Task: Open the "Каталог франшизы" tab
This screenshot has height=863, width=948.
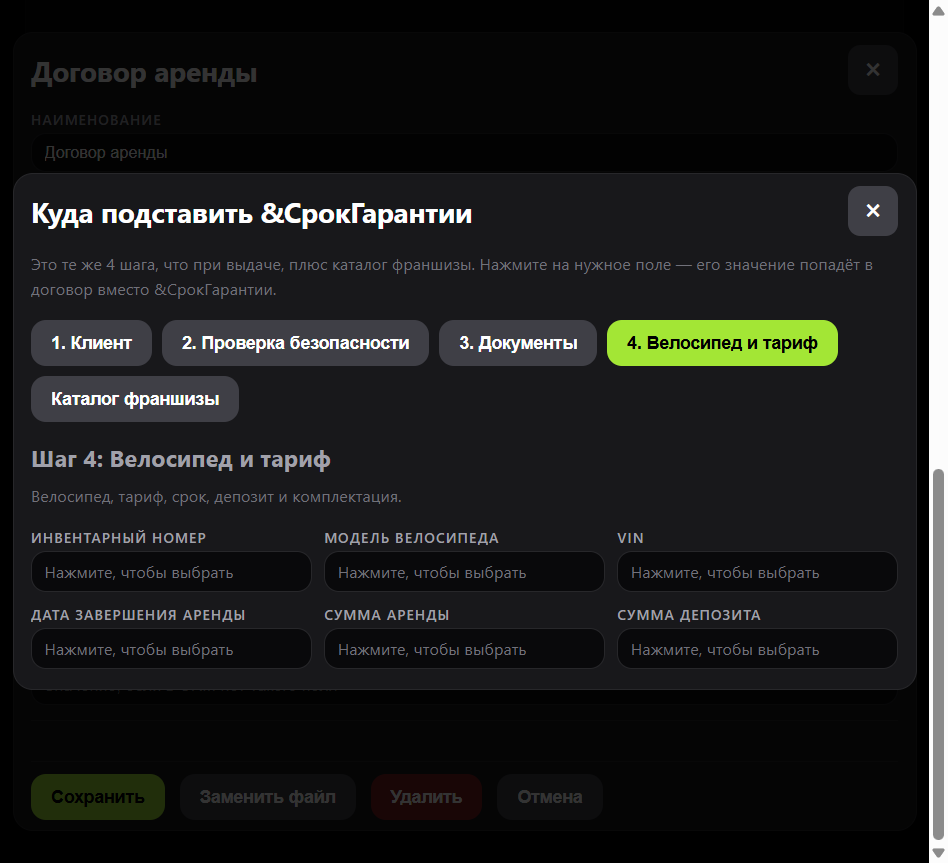Action: [135, 399]
